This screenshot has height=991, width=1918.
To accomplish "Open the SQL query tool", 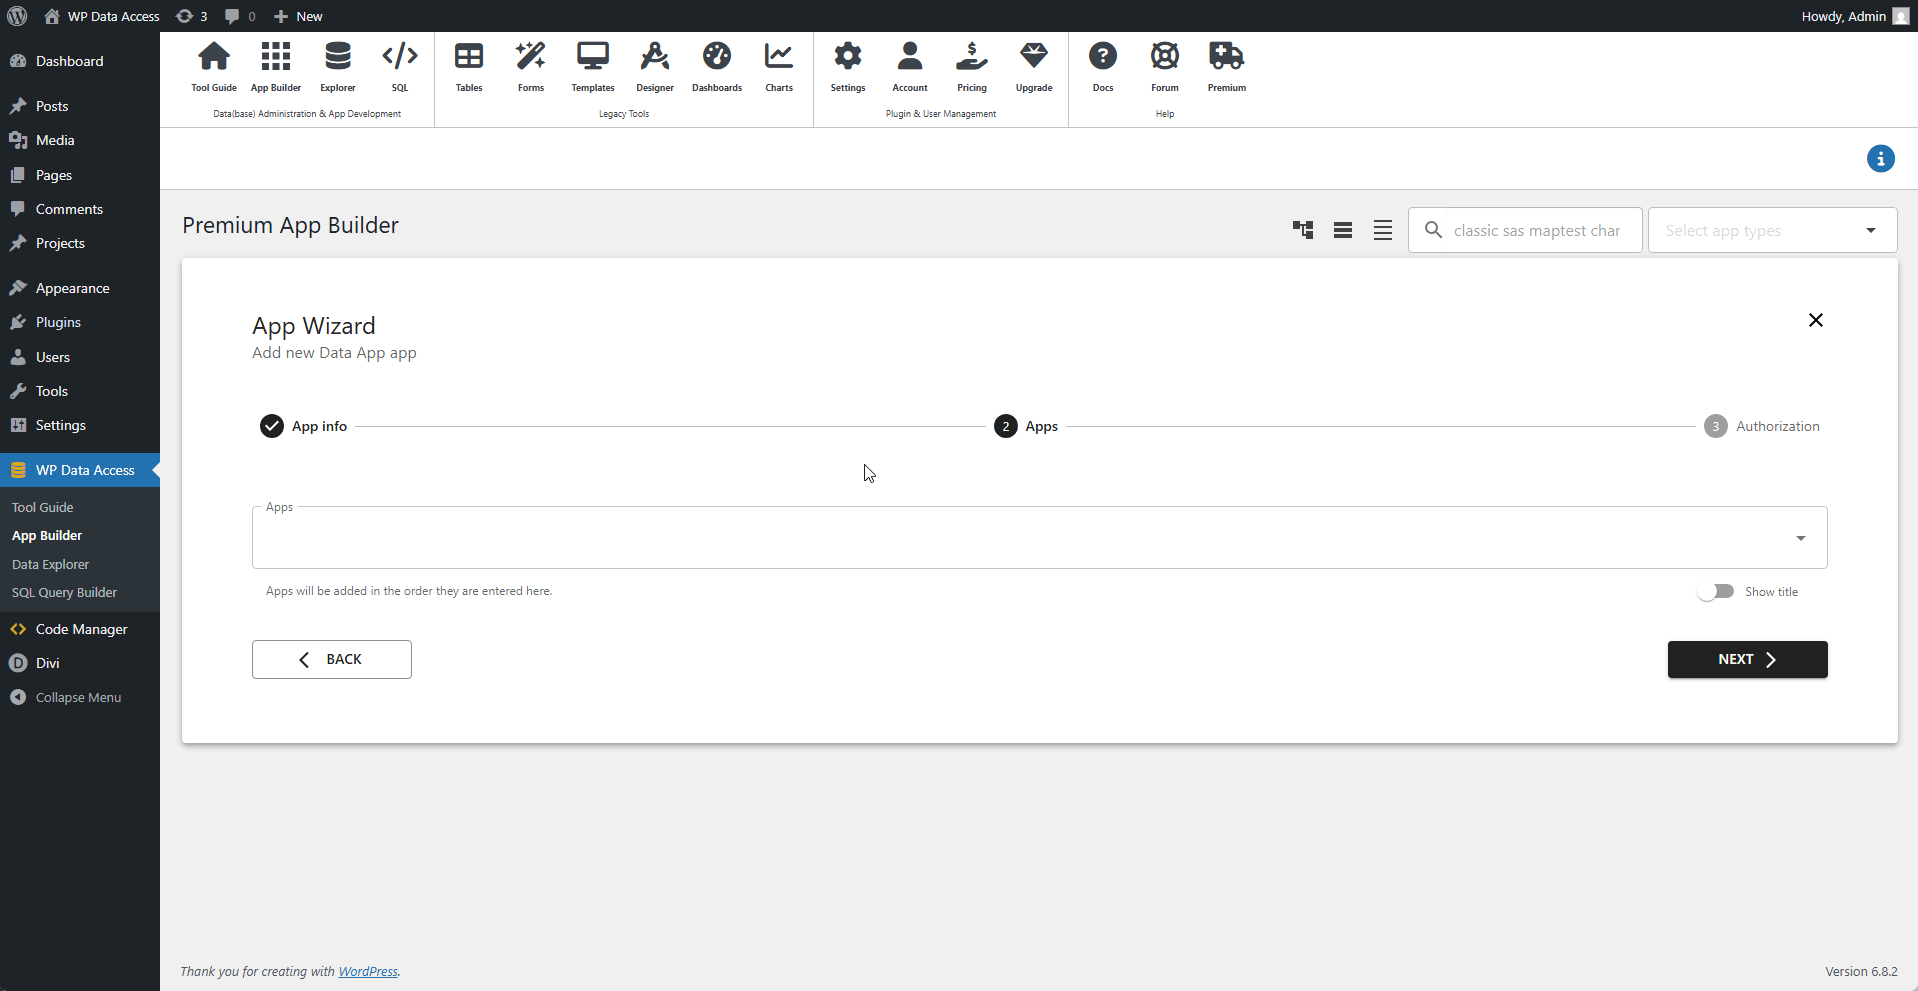I will click(x=399, y=65).
